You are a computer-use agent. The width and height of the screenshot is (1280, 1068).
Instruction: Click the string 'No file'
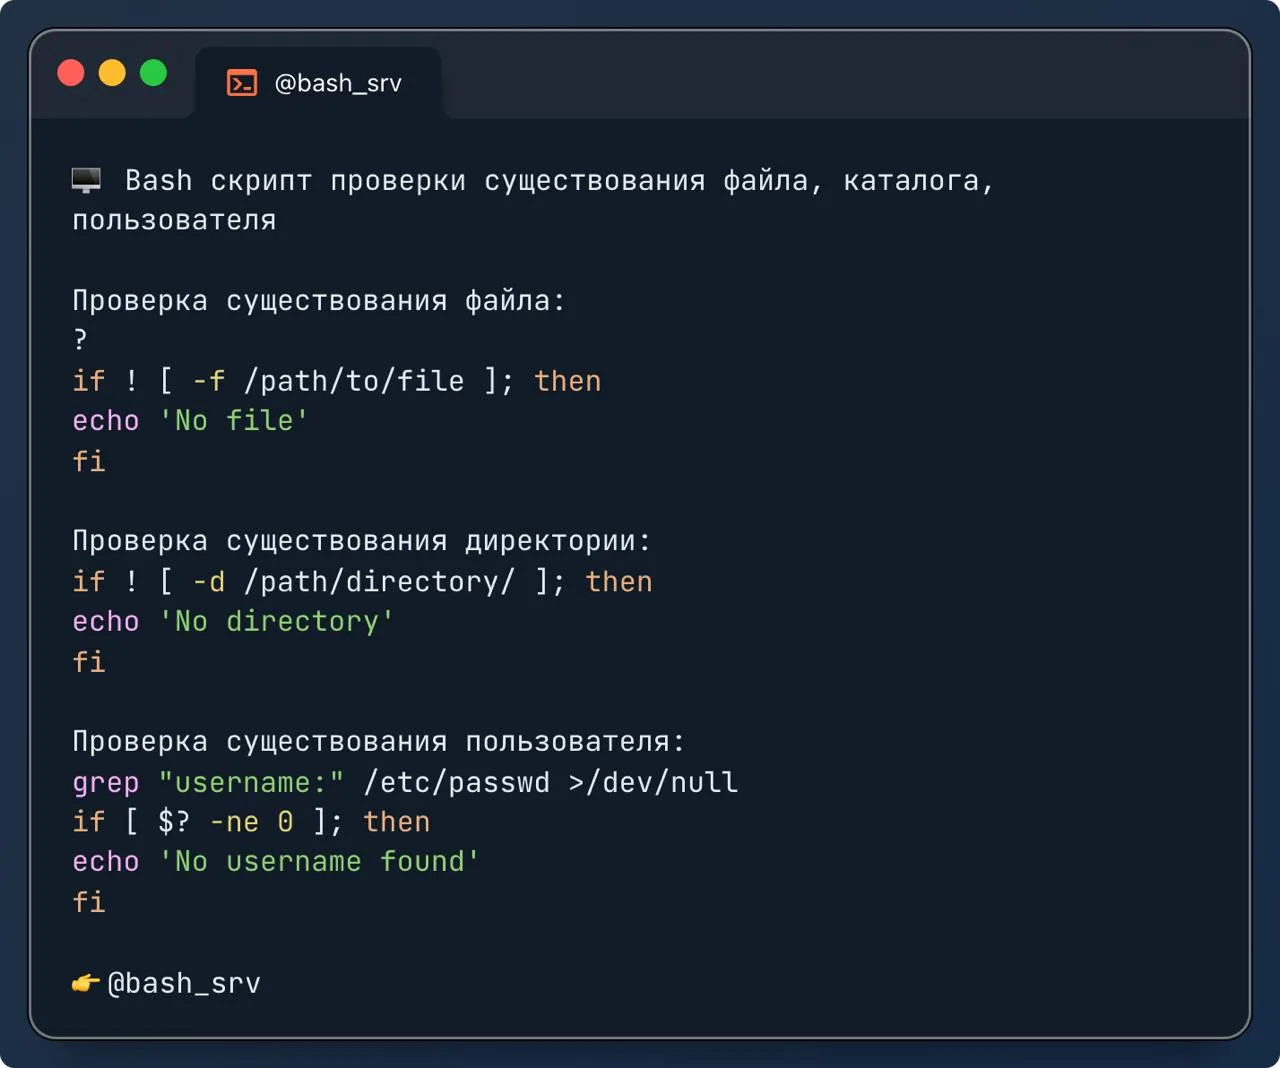click(234, 421)
